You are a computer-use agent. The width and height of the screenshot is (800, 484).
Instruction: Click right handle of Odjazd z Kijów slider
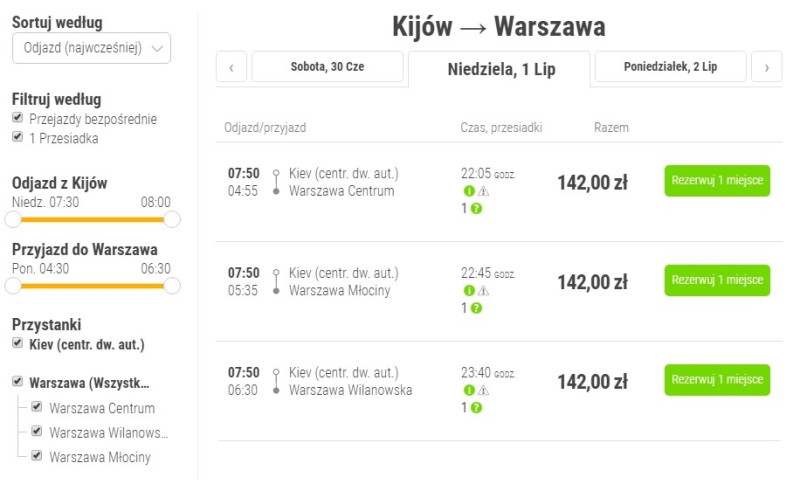pyautogui.click(x=172, y=219)
